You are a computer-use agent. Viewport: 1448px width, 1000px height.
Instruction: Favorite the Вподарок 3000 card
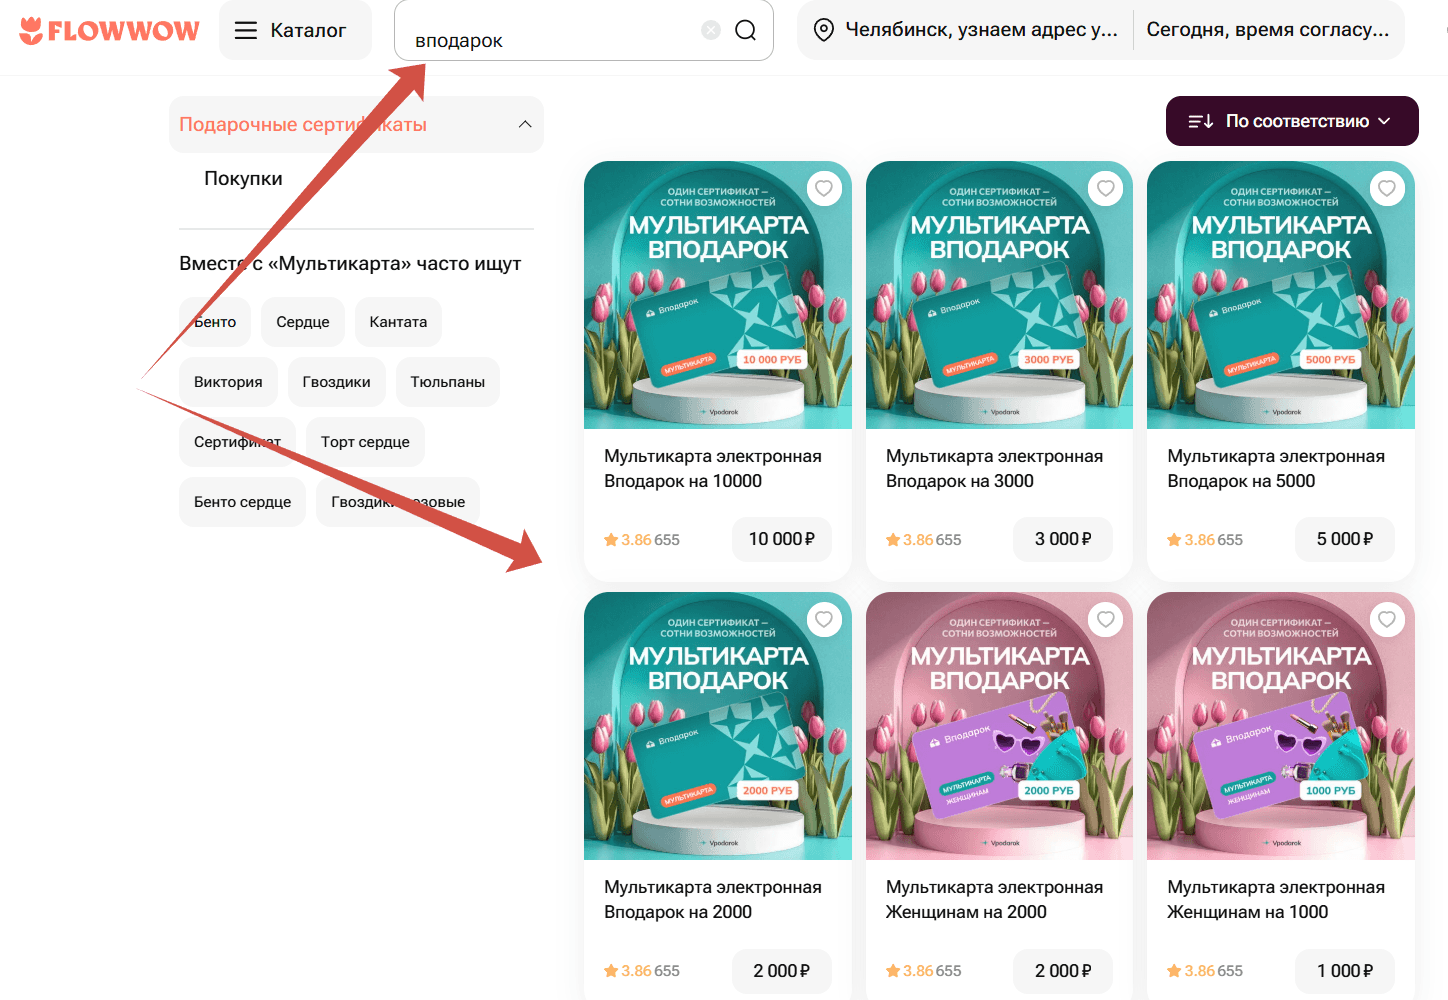tap(1105, 188)
